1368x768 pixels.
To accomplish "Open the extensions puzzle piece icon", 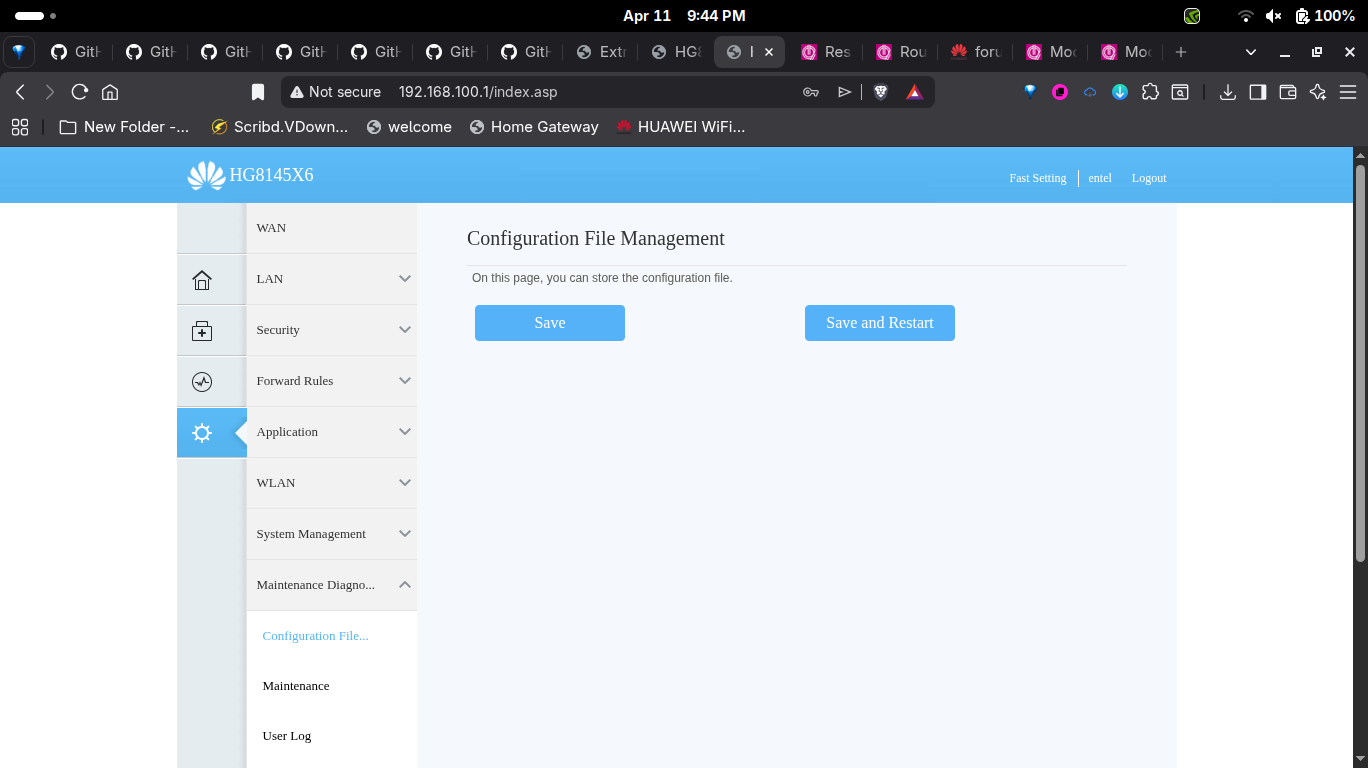I will (x=1150, y=92).
